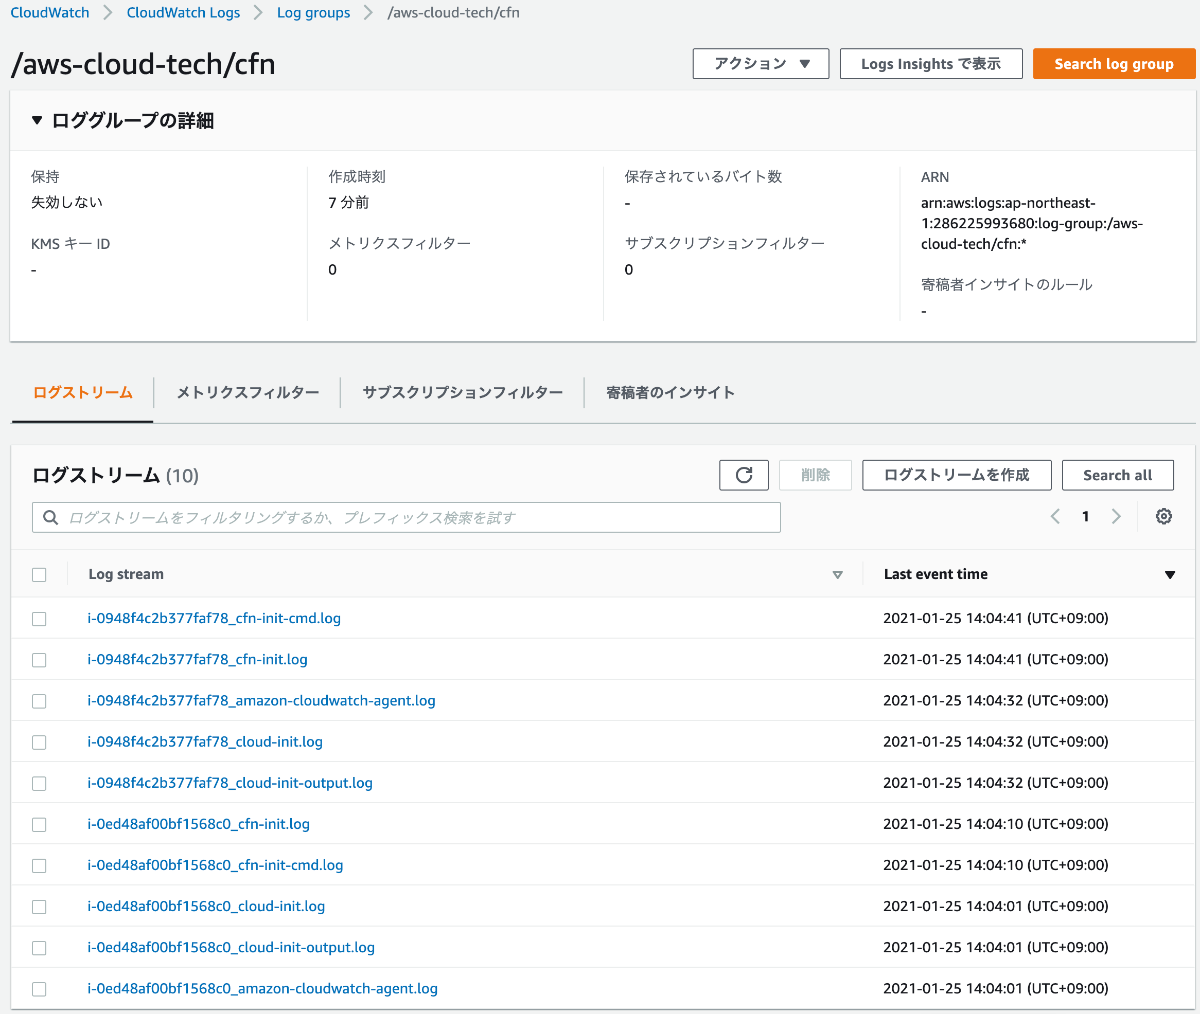Open i-0ed48af00bf1568c0_cloud-init.log stream

(x=206, y=906)
